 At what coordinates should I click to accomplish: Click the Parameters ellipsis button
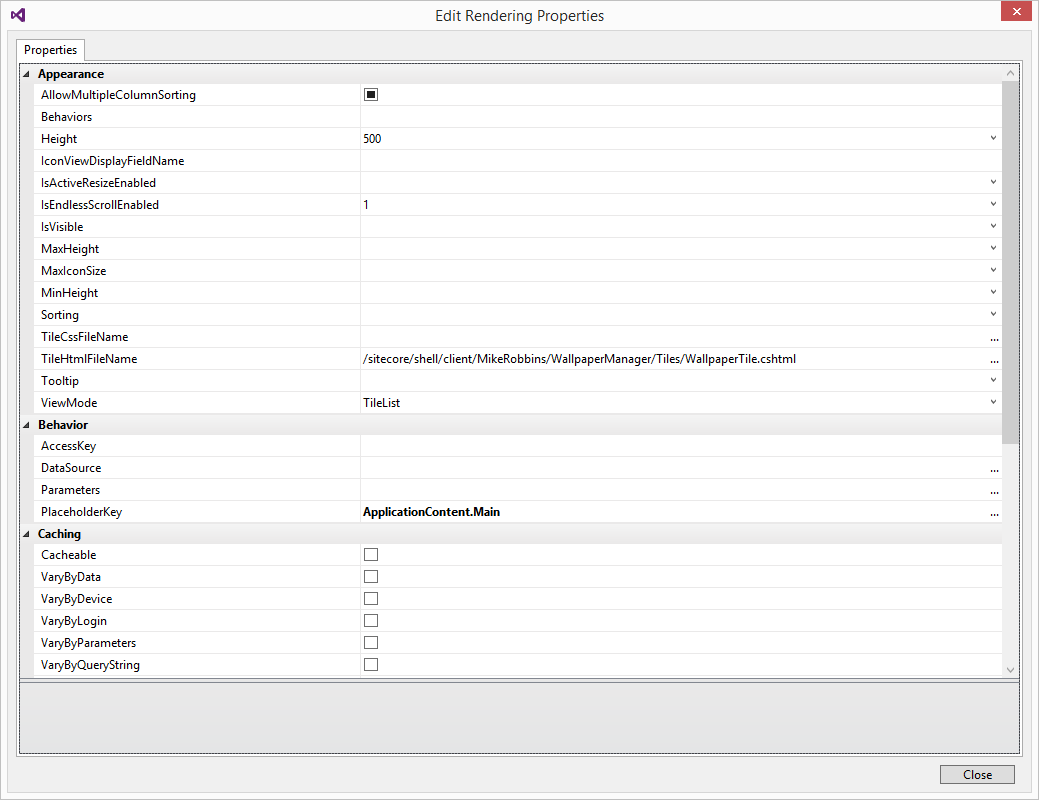994,490
